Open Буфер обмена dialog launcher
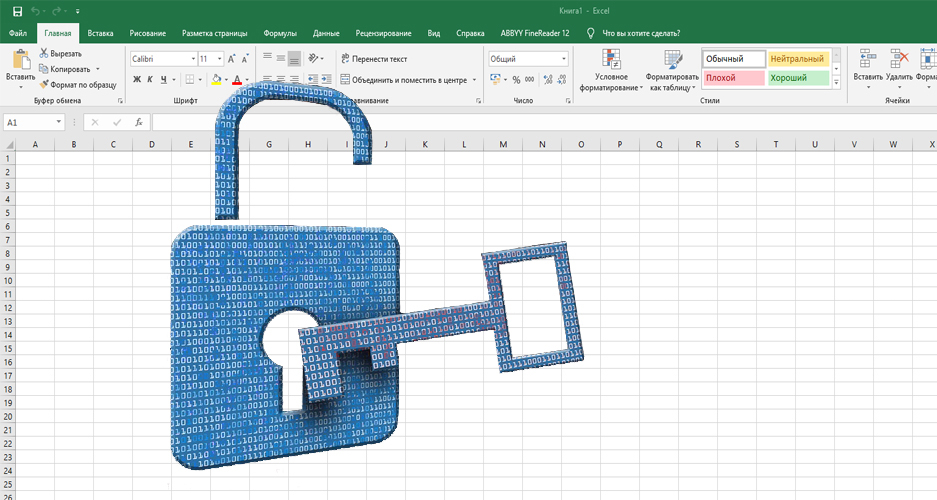Viewport: 937px width, 500px height. point(121,101)
